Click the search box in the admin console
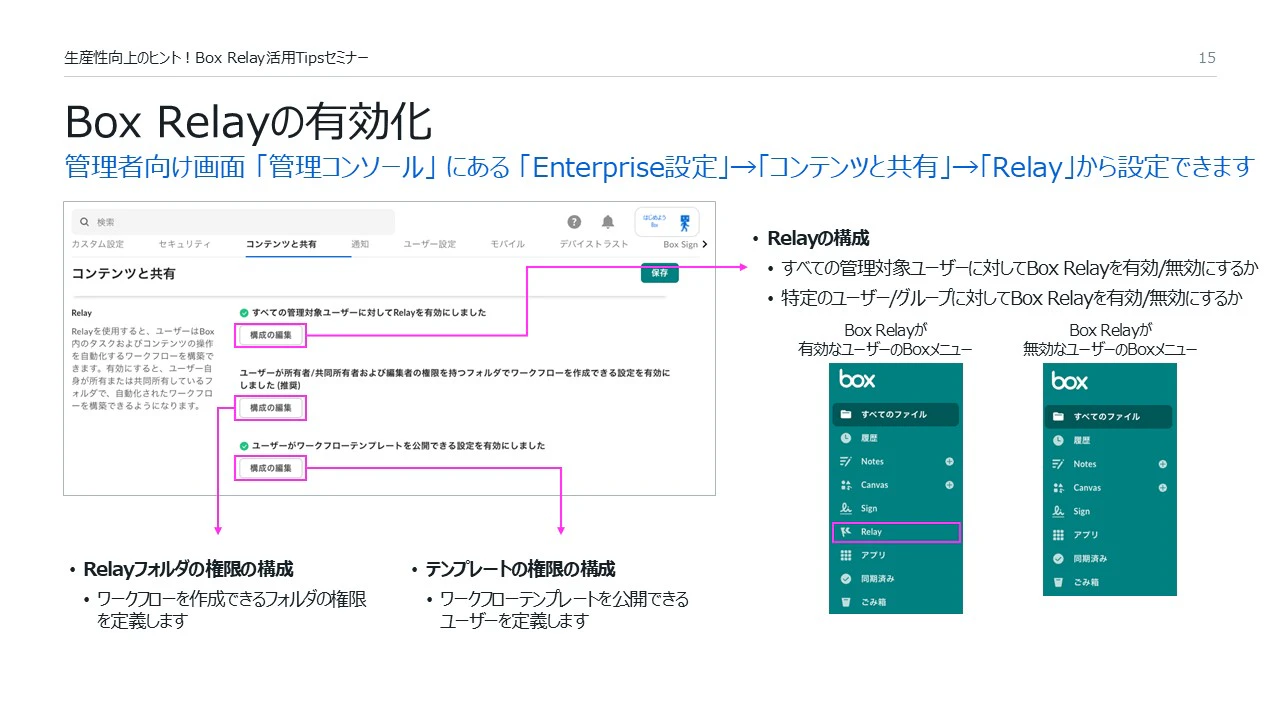 (233, 222)
